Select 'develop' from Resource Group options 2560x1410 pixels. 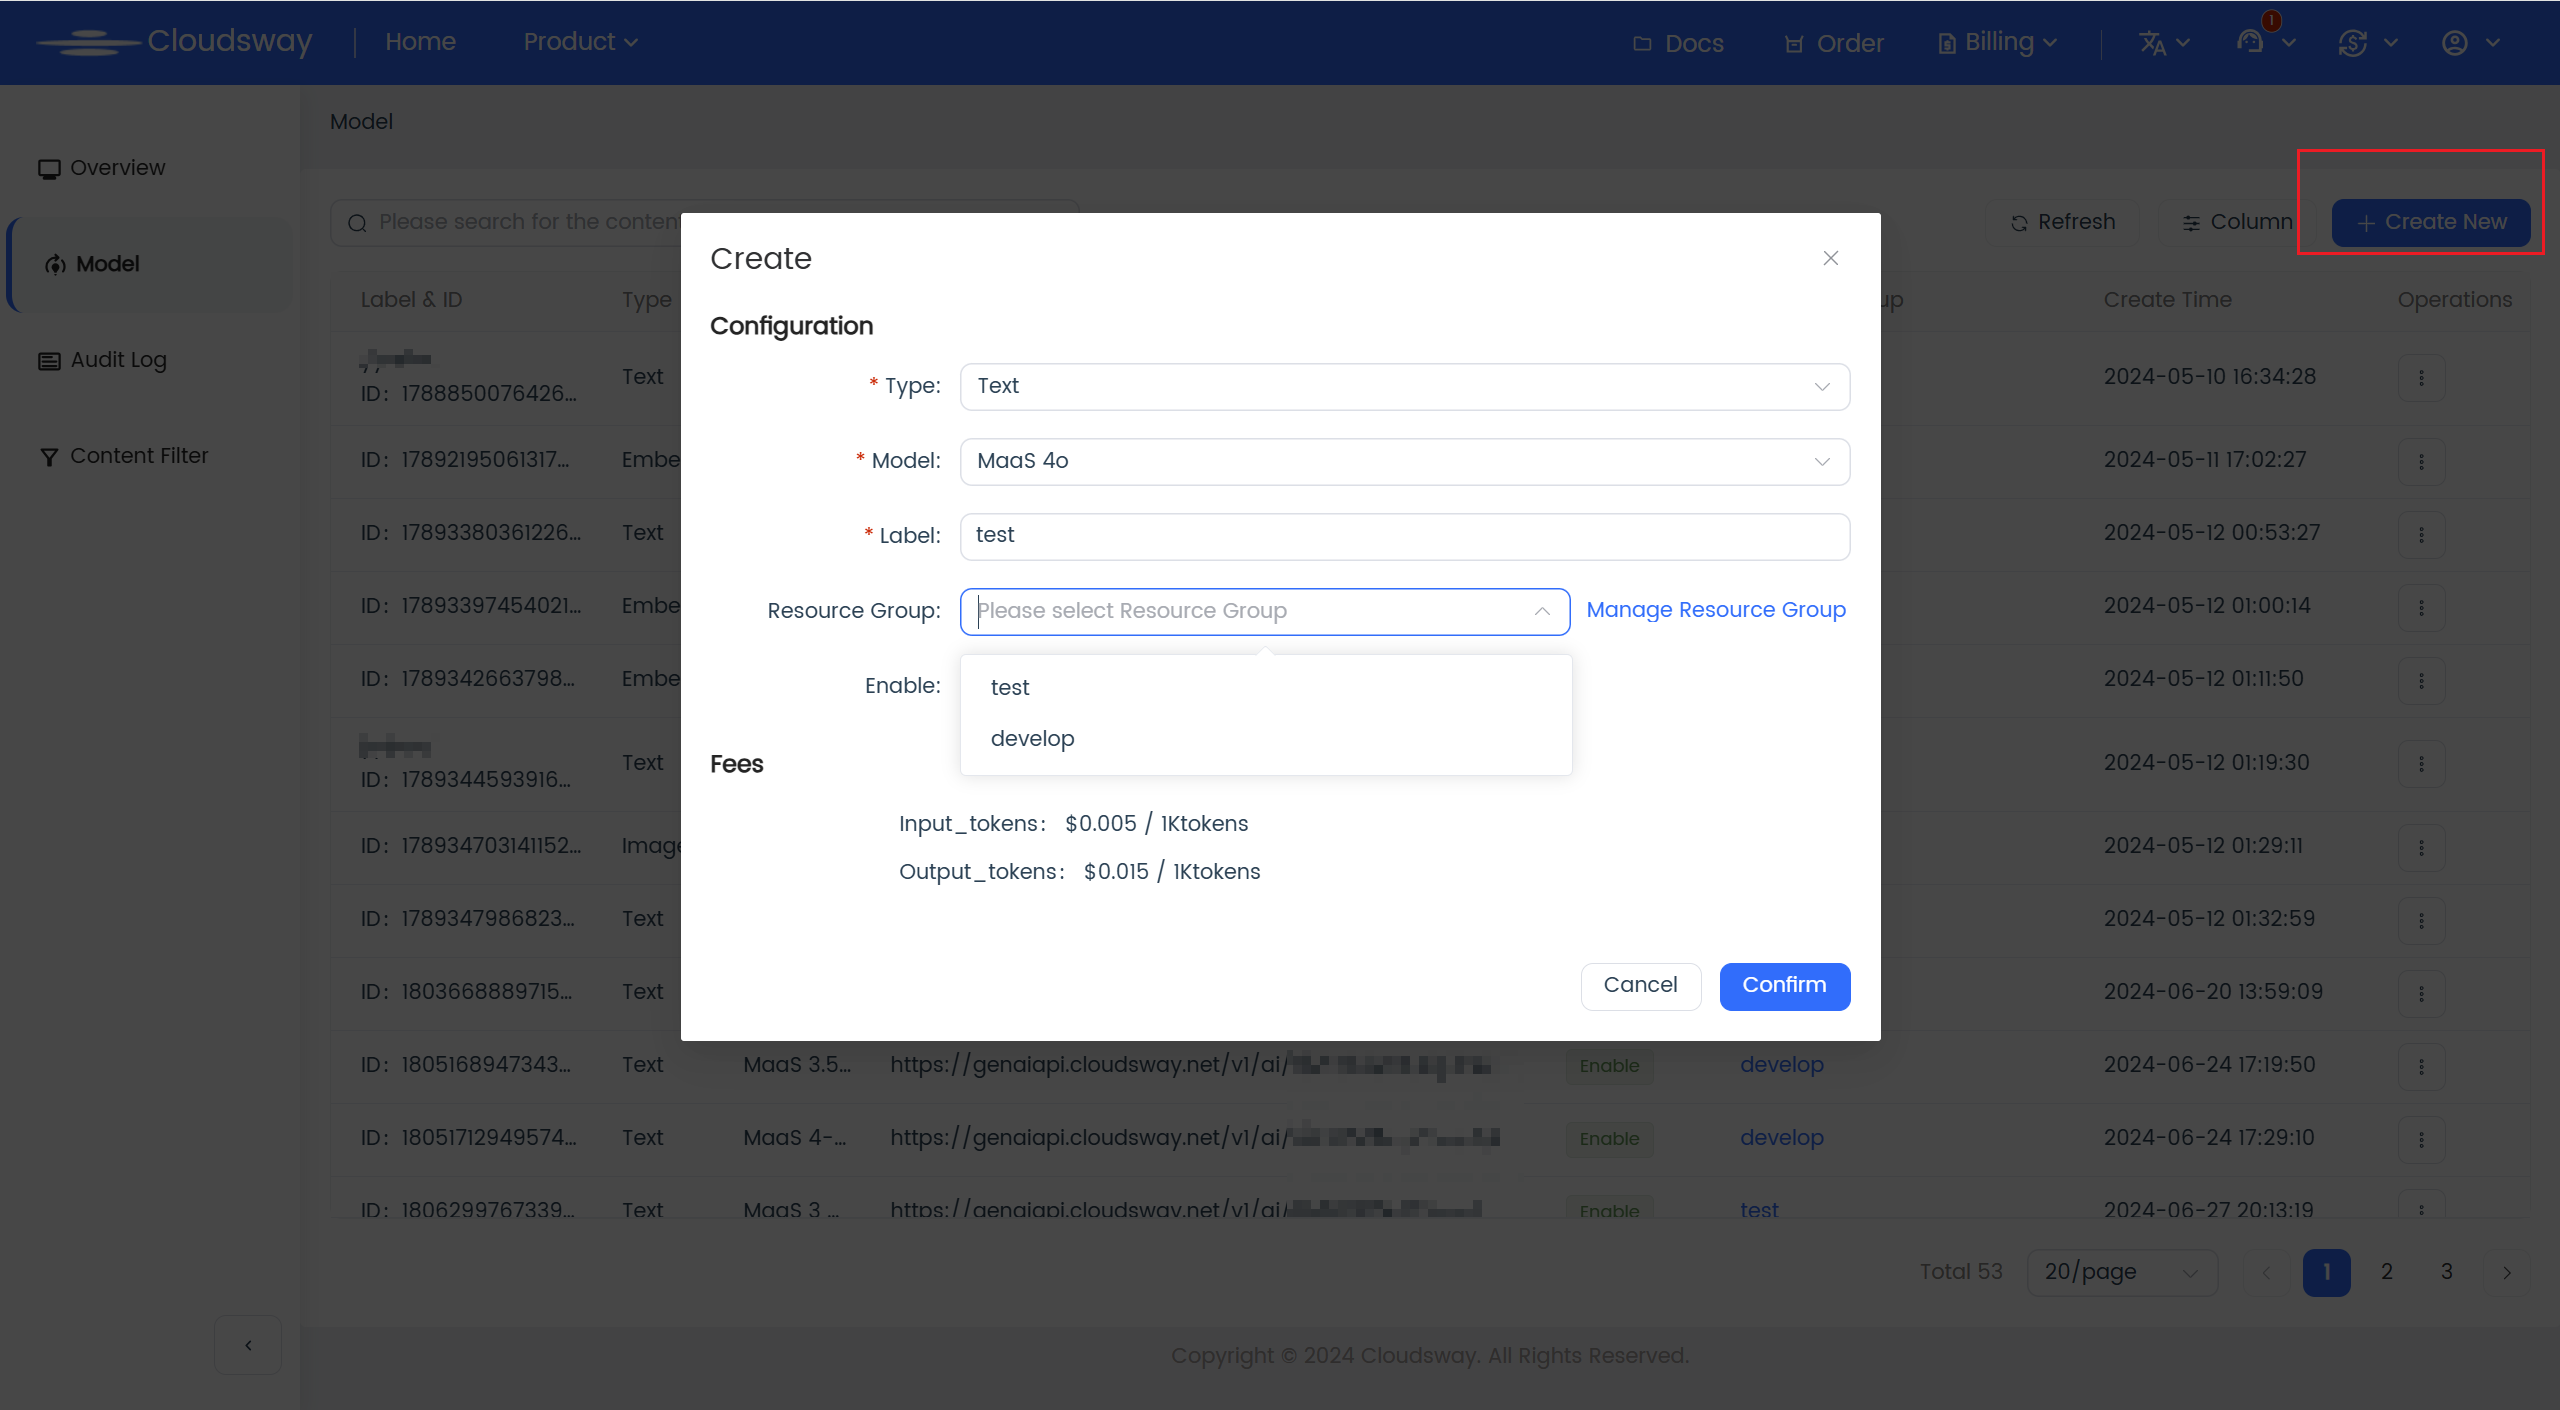[1033, 738]
